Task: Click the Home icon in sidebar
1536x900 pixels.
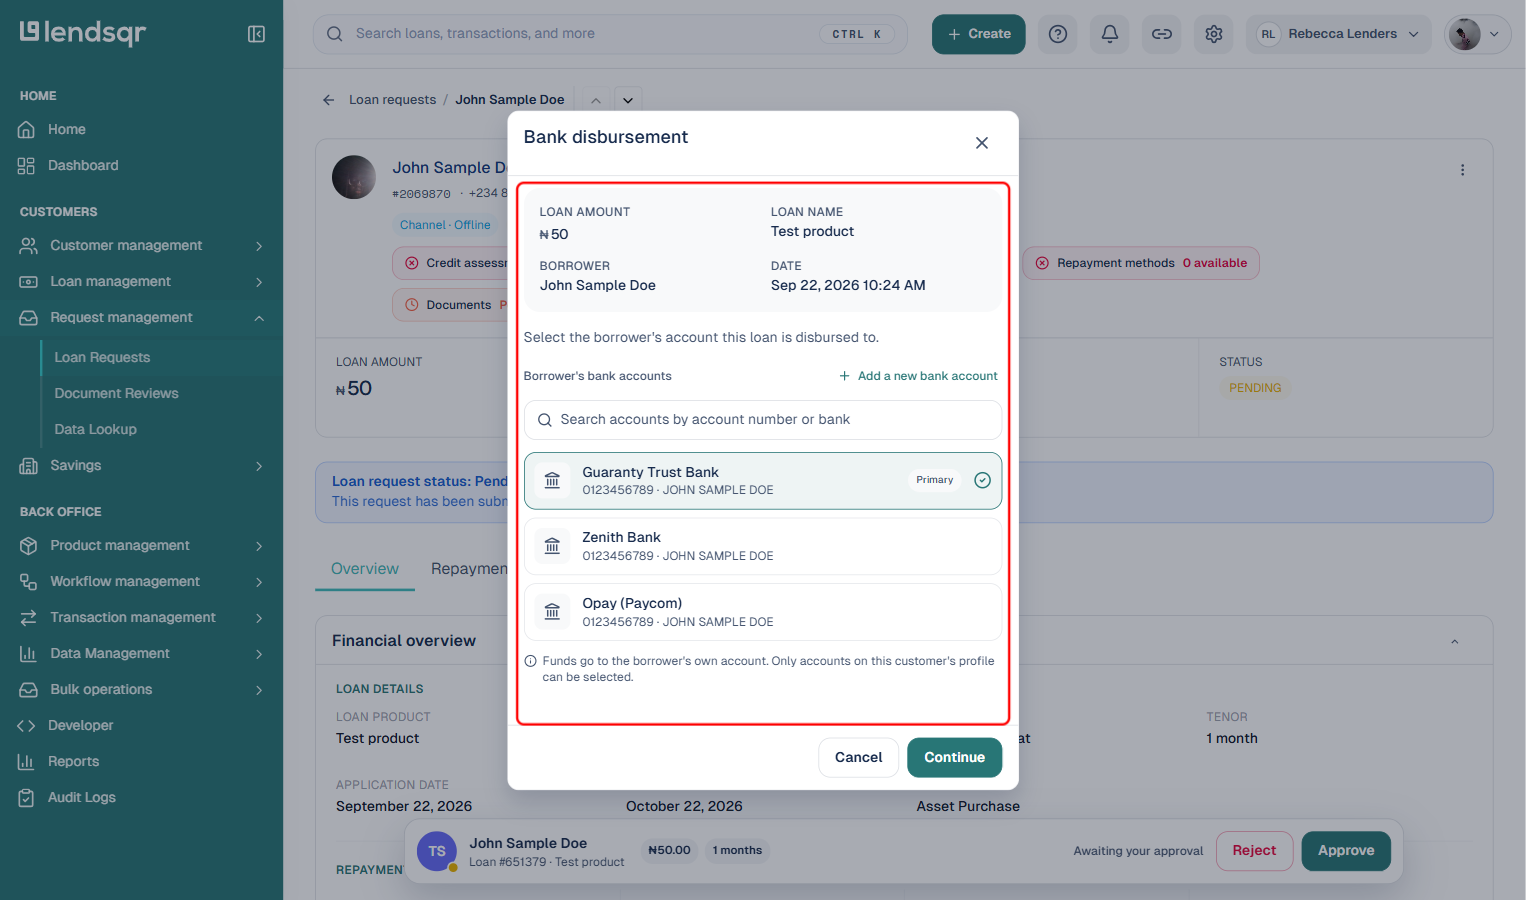Action: point(27,130)
